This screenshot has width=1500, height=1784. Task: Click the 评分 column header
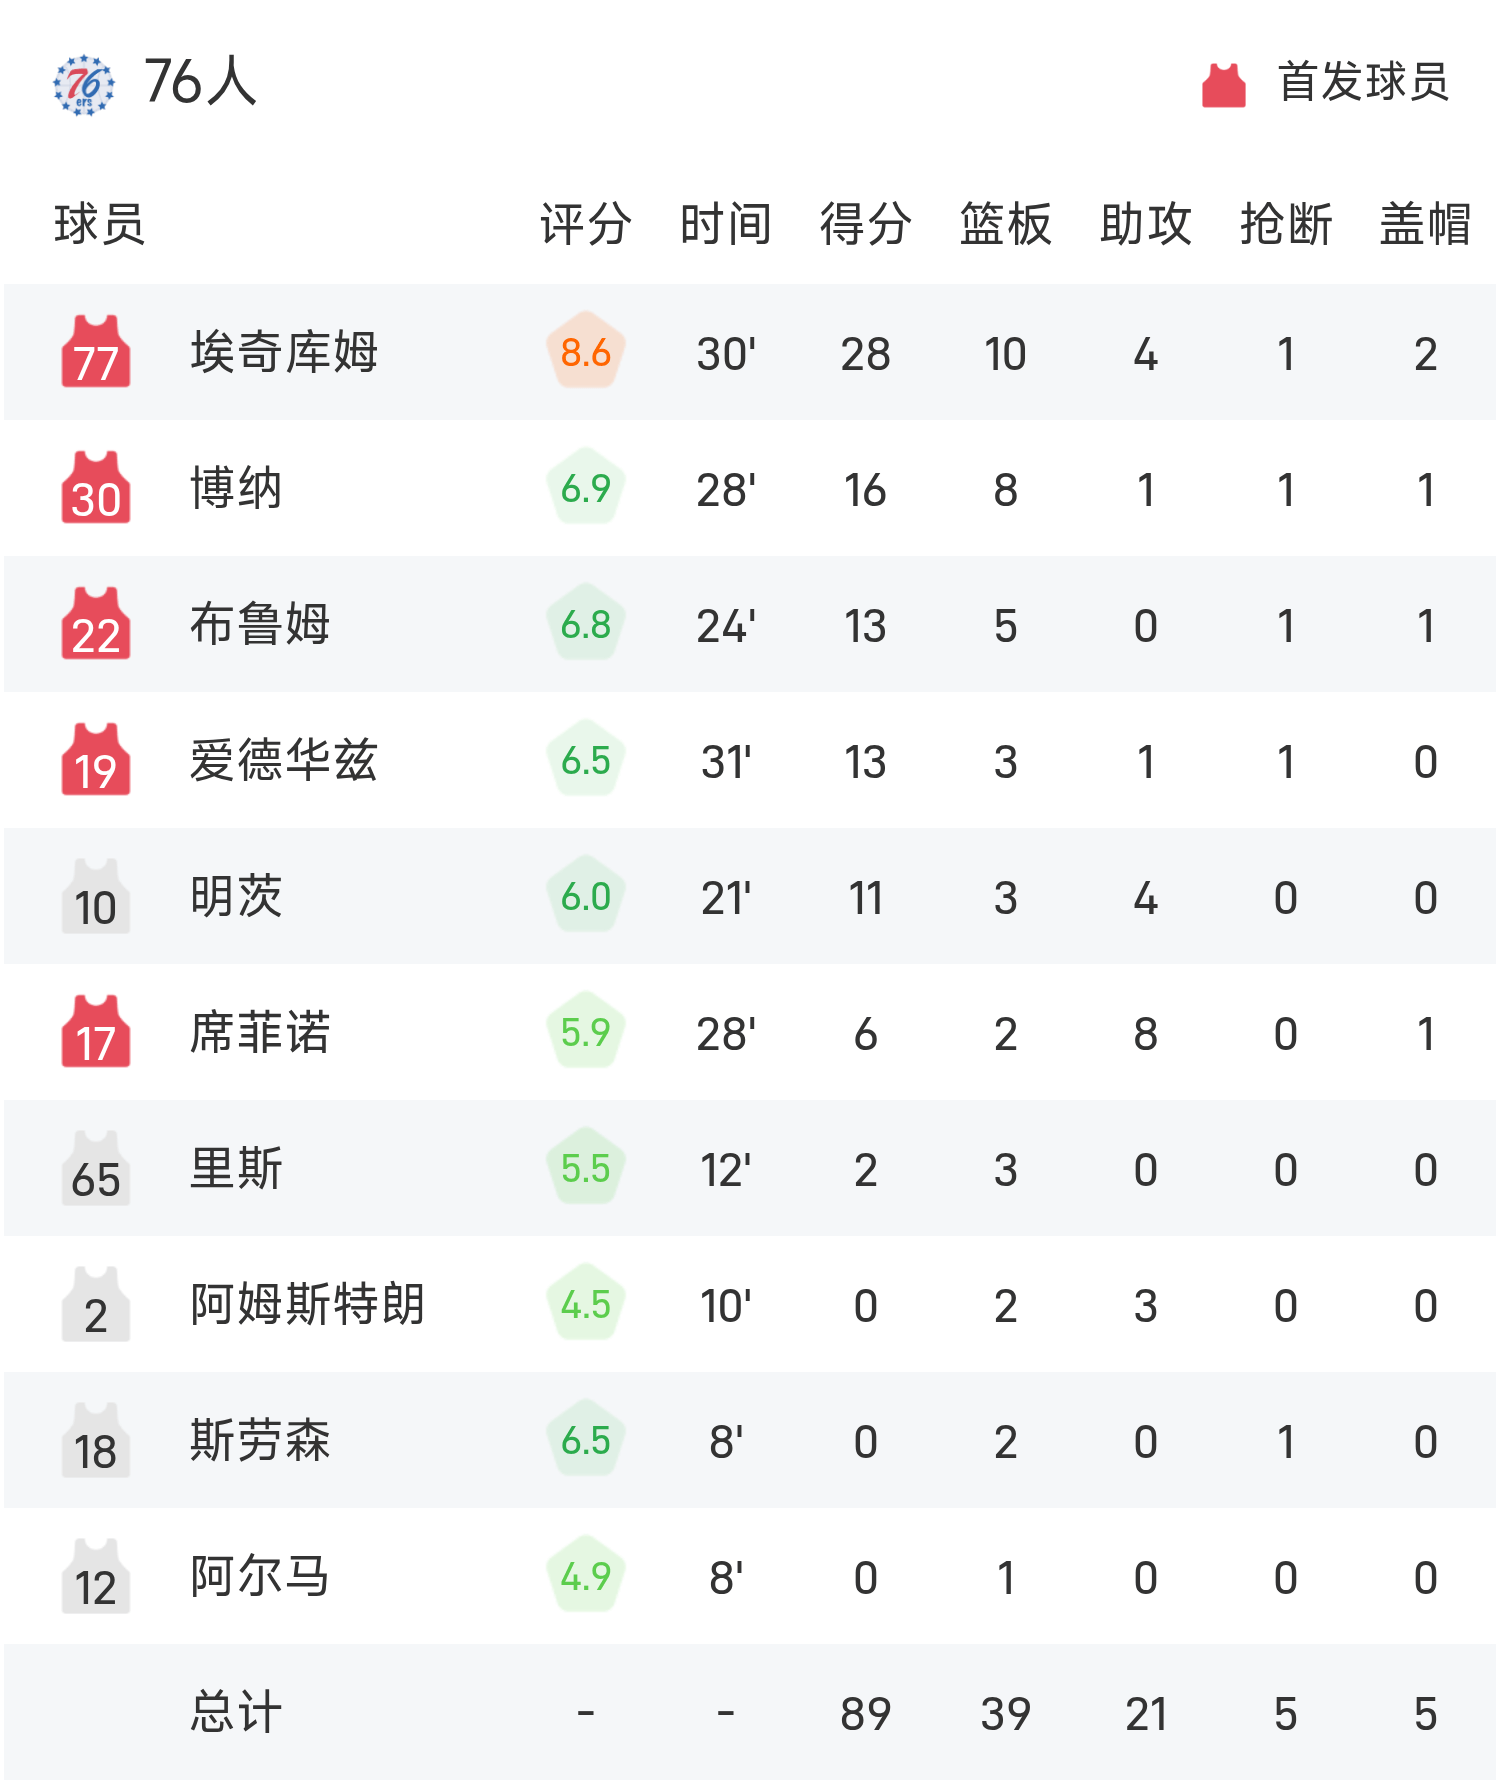tap(585, 224)
